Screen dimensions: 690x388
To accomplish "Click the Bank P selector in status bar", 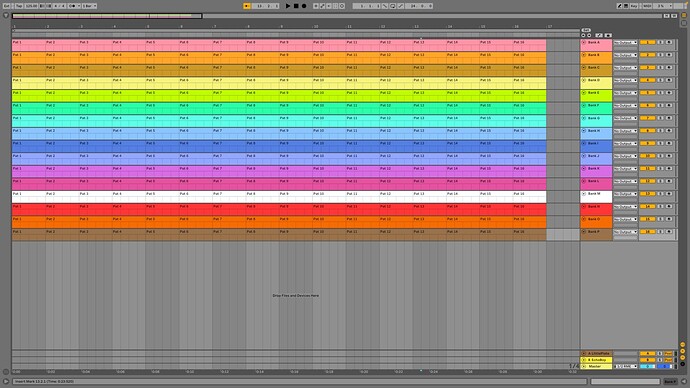I will 670,381.
